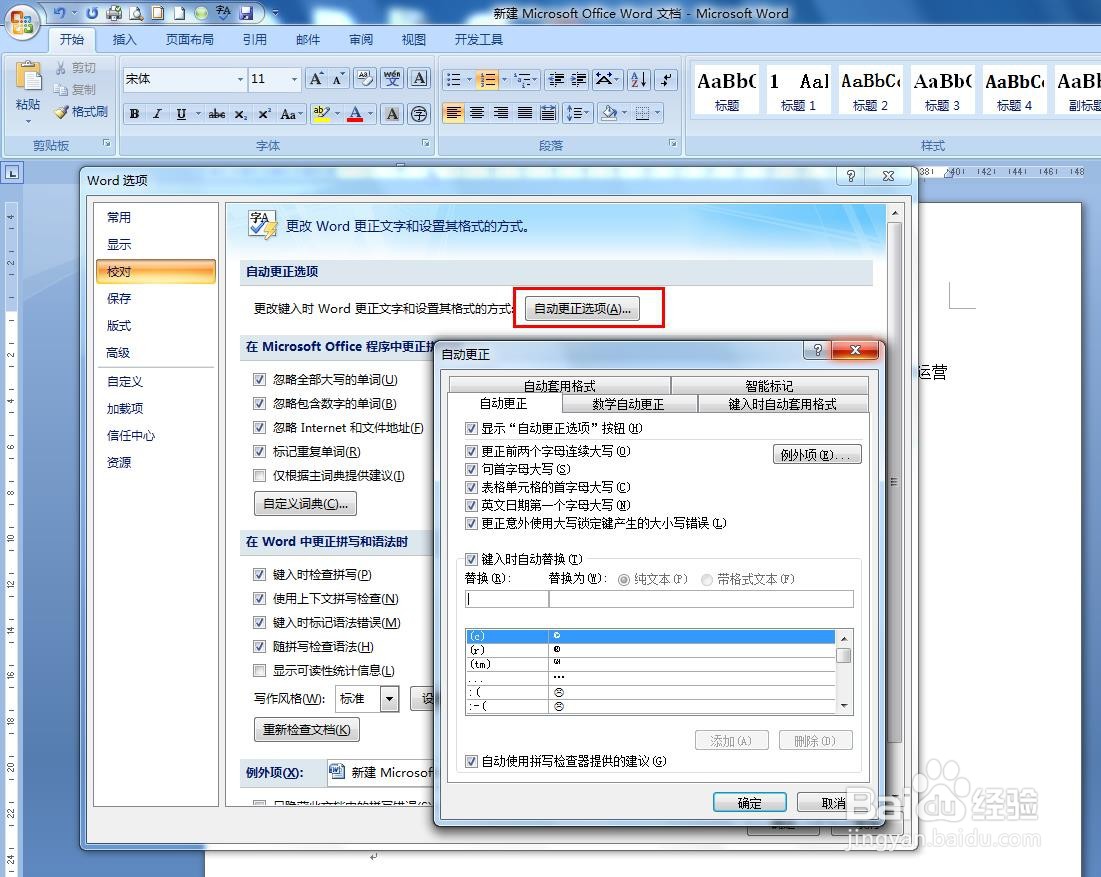Open the 审阅 ribbon tab
The image size is (1101, 877).
click(361, 39)
